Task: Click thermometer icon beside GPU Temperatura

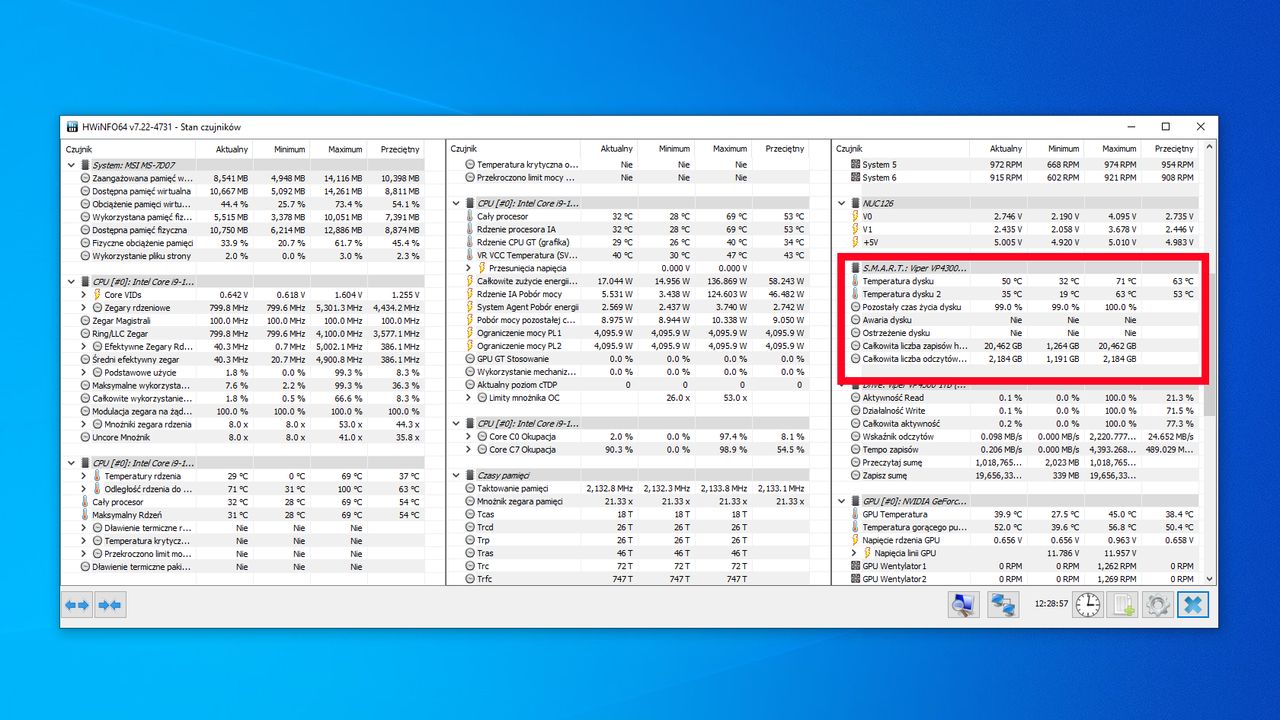Action: click(855, 514)
